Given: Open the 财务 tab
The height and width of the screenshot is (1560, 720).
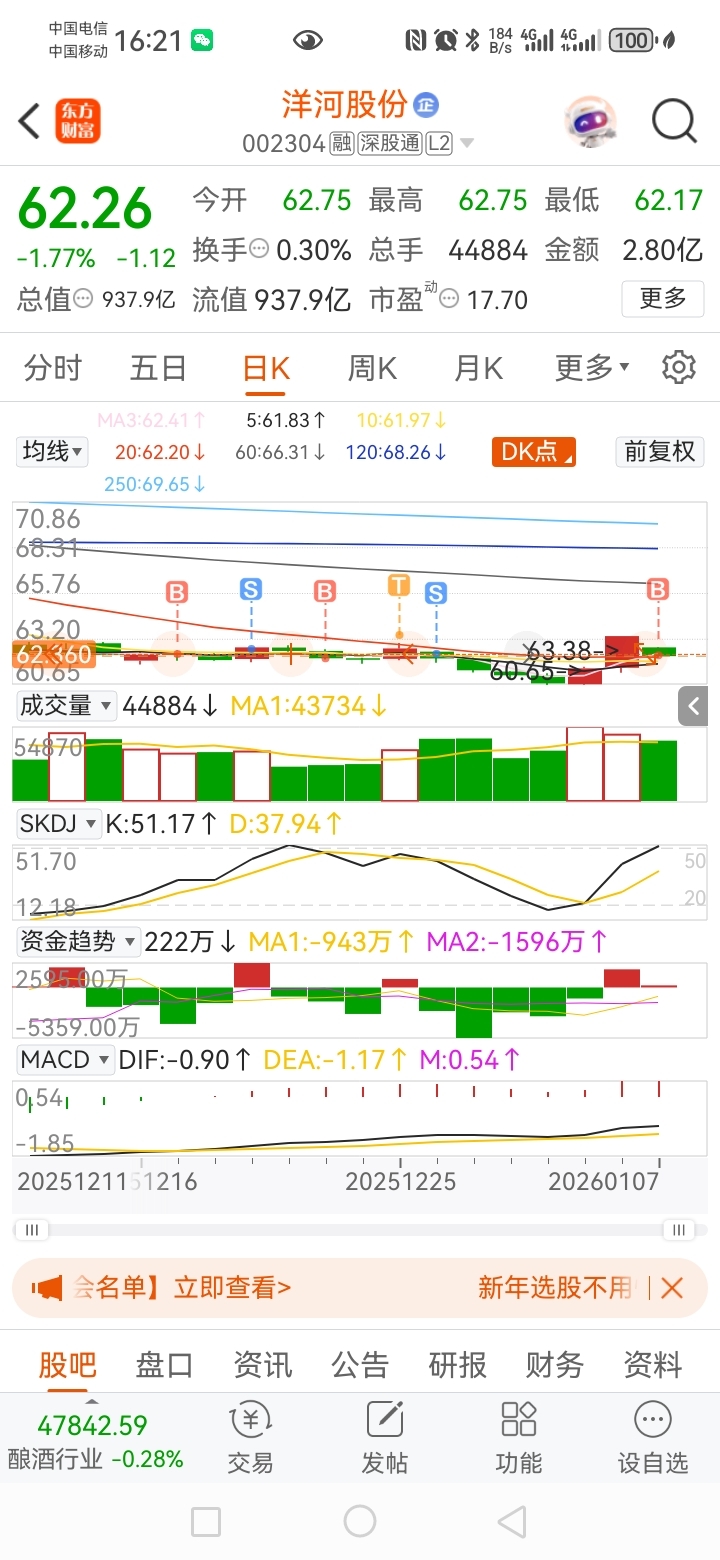Looking at the screenshot, I should click(554, 1365).
